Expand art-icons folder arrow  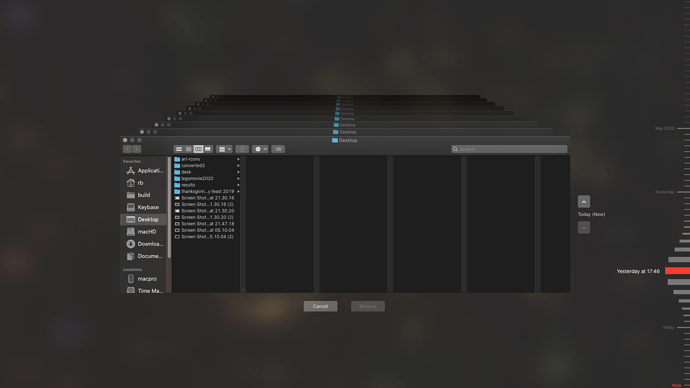pyautogui.click(x=239, y=159)
